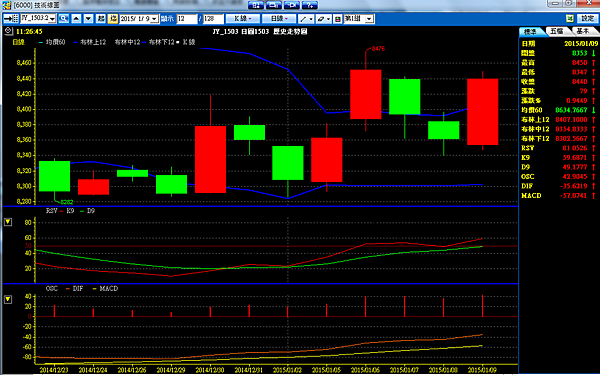The height and width of the screenshot is (375, 600).
Task: Click the colored indicator group icon
Action: 338,19
